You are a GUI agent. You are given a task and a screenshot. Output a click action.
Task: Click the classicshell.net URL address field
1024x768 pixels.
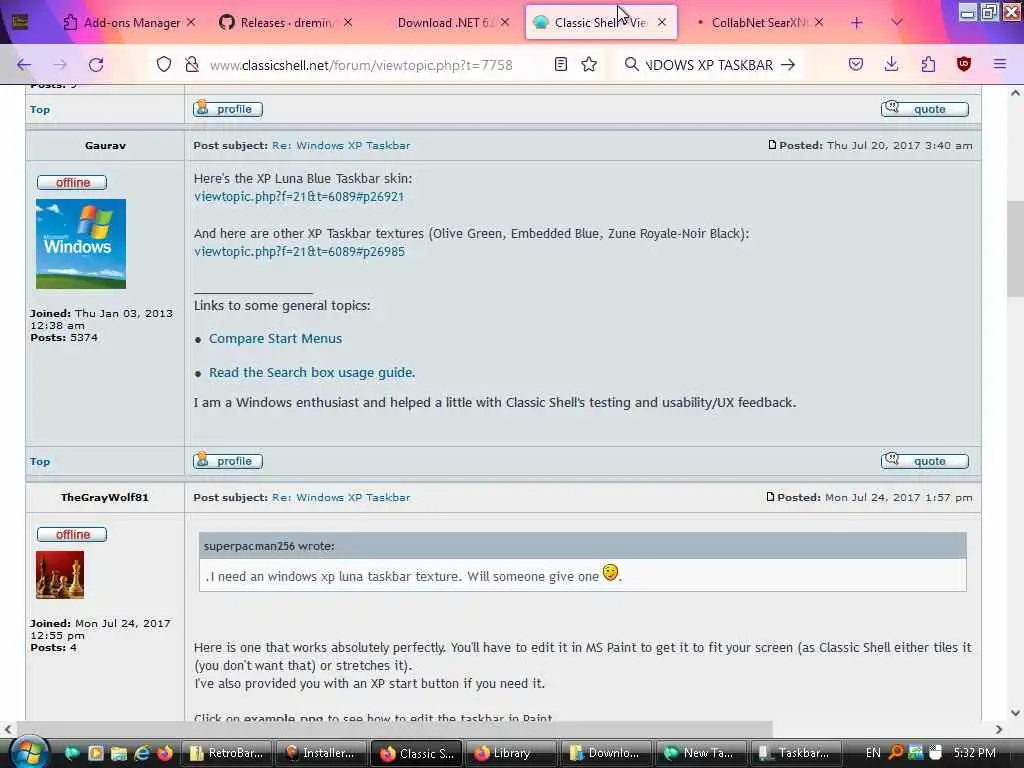coord(360,65)
